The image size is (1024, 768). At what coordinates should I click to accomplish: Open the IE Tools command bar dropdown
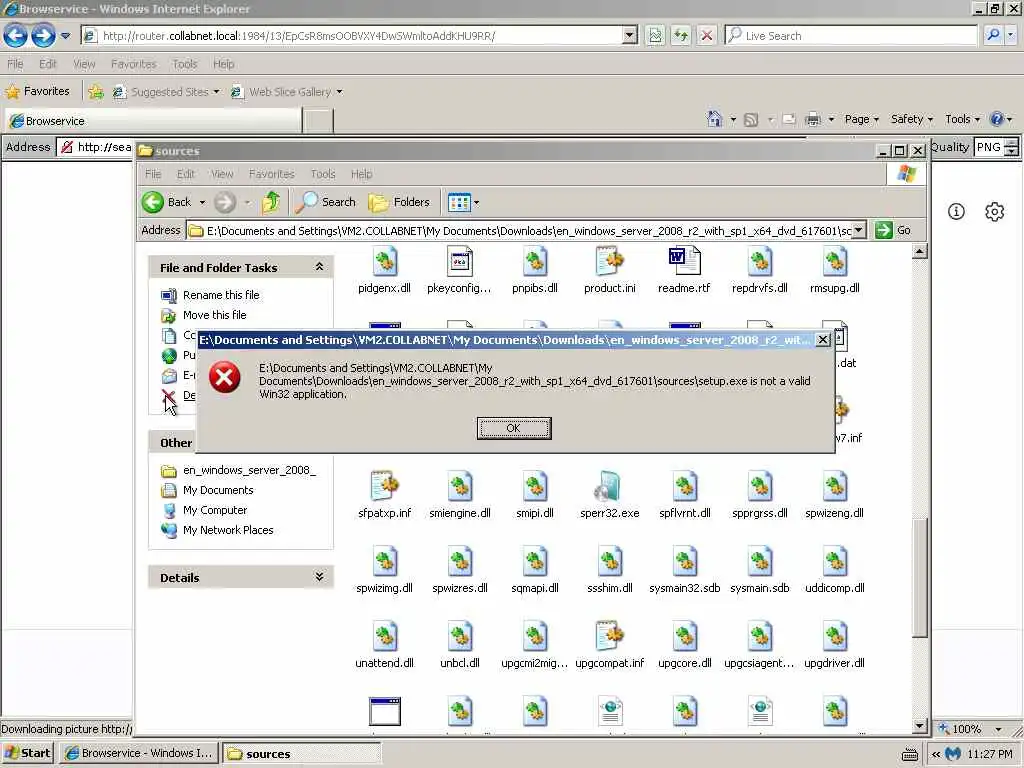[963, 119]
